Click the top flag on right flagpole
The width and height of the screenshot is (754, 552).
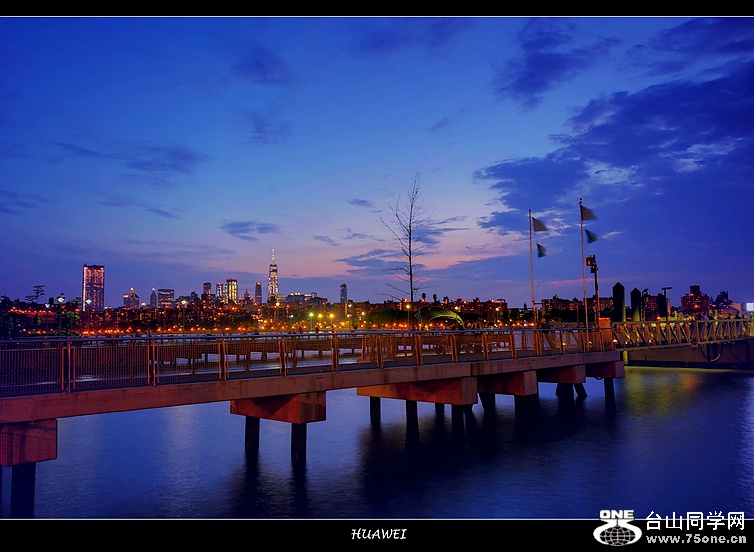click(588, 213)
